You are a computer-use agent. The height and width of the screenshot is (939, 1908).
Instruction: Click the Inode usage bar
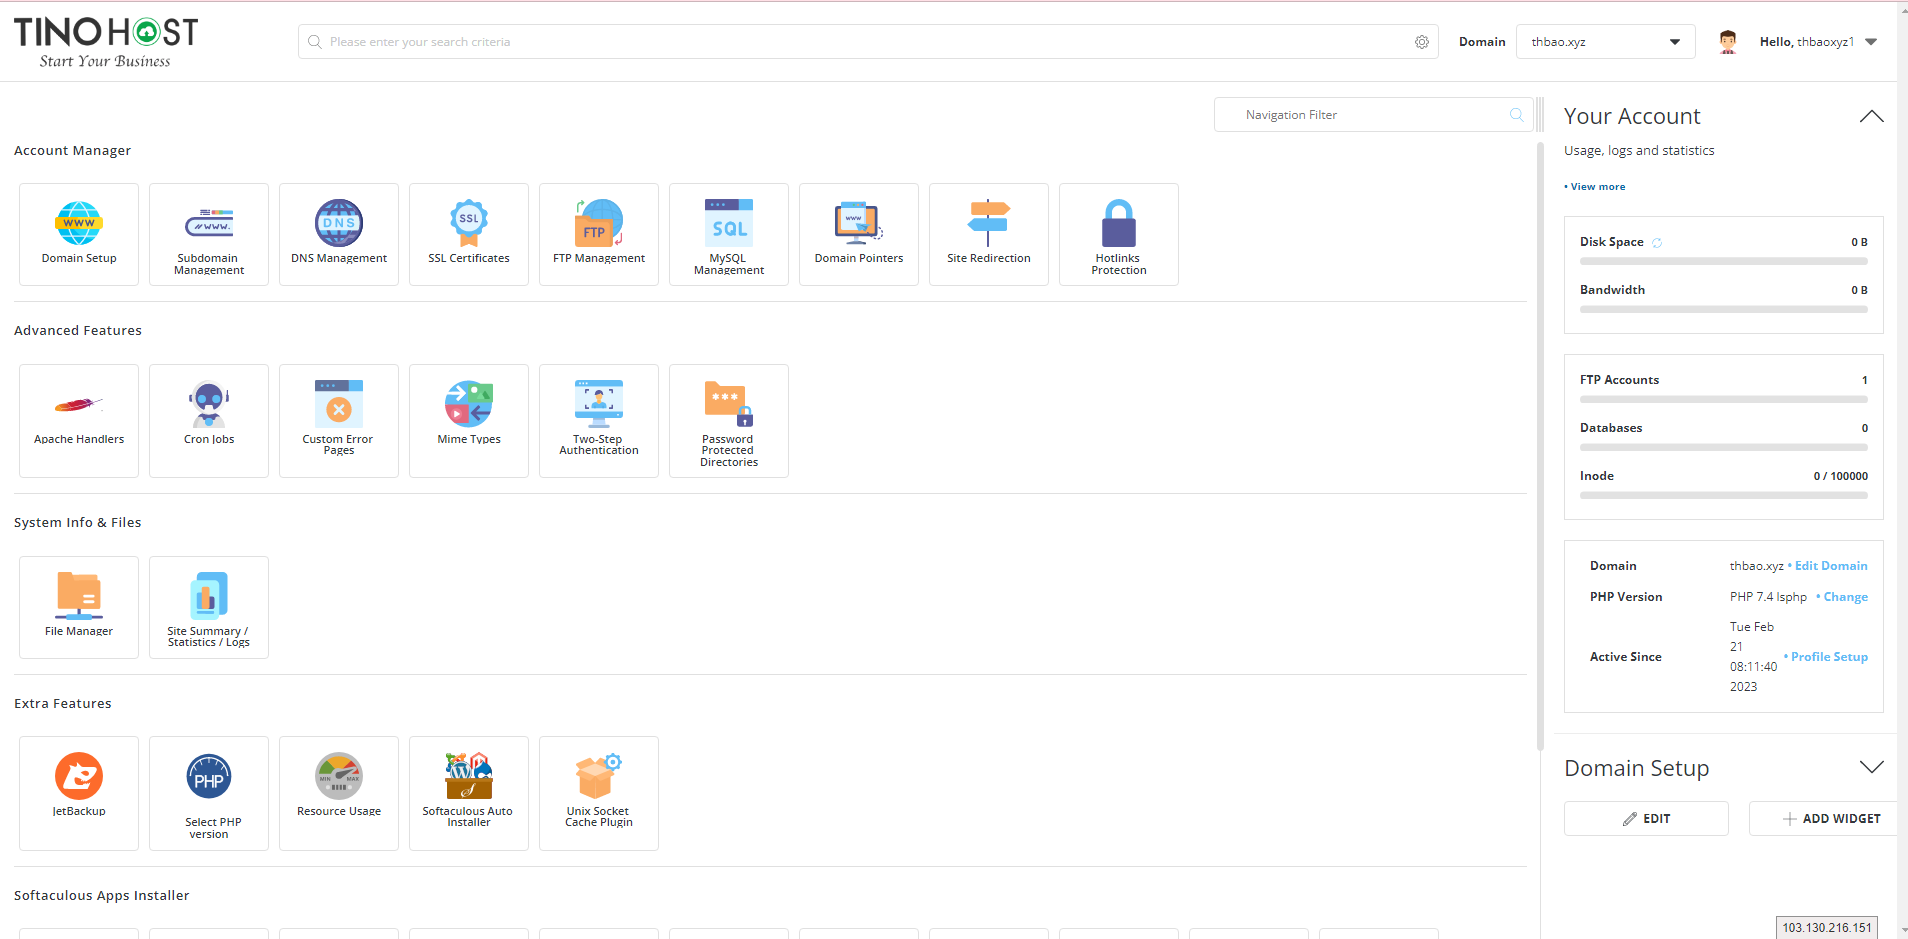1724,495
